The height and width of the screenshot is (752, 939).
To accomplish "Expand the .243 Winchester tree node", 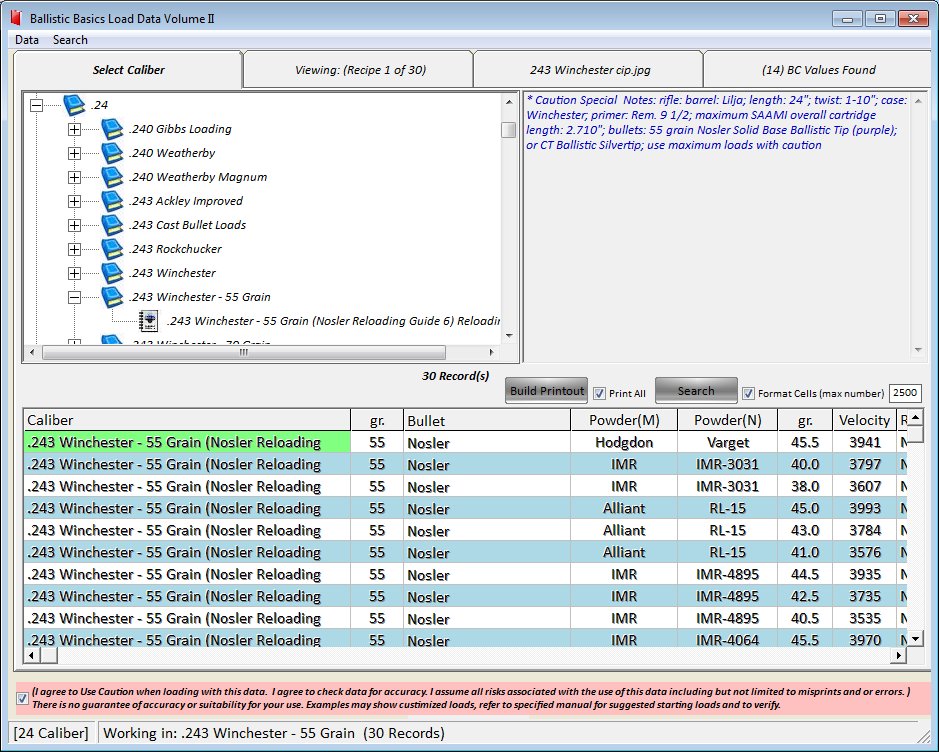I will pyautogui.click(x=74, y=273).
